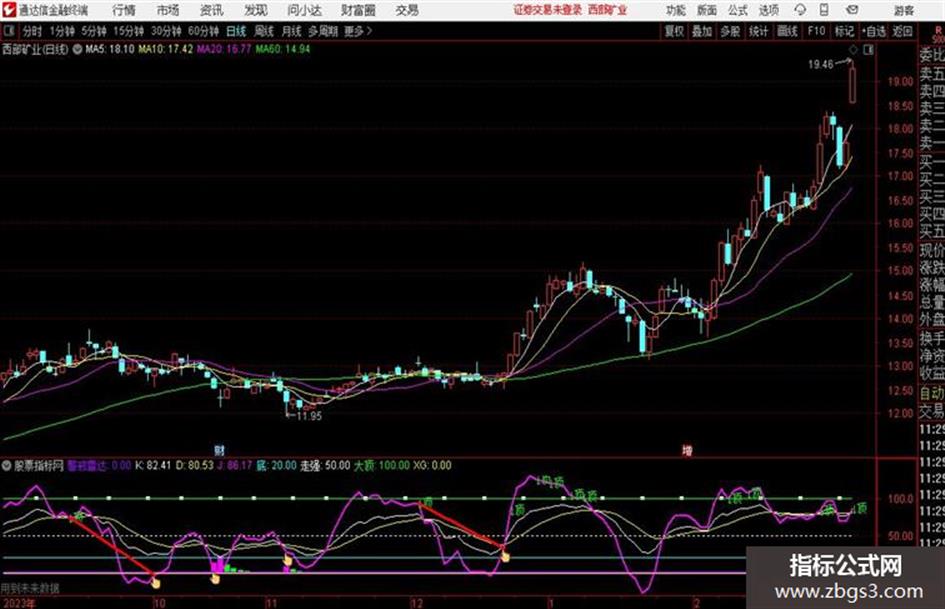Select the 月线 monthly chart tab
This screenshot has width=945, height=609.
coord(292,31)
